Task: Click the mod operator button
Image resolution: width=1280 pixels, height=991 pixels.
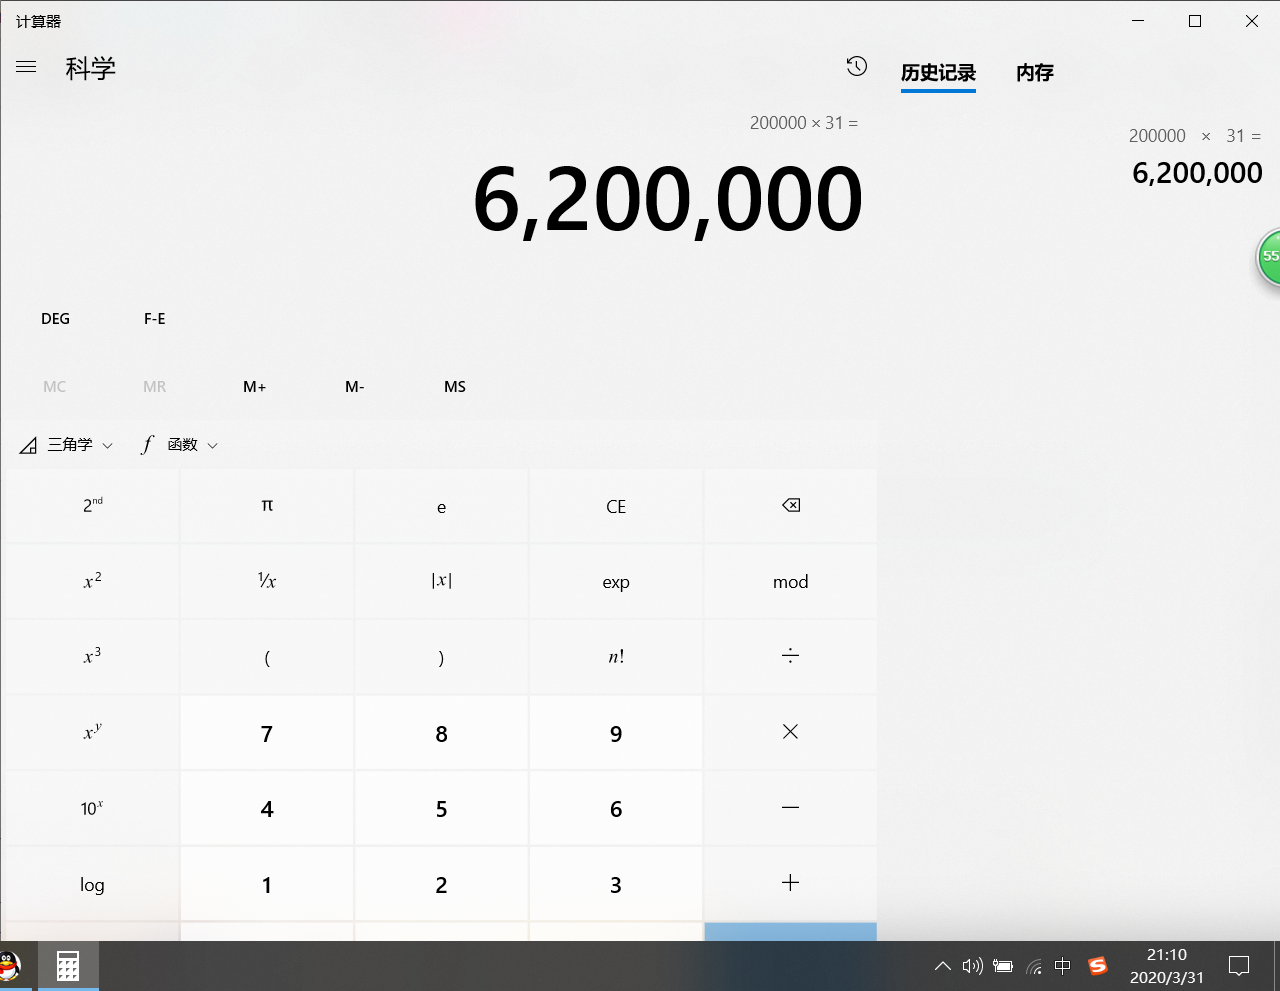Action: tap(790, 582)
